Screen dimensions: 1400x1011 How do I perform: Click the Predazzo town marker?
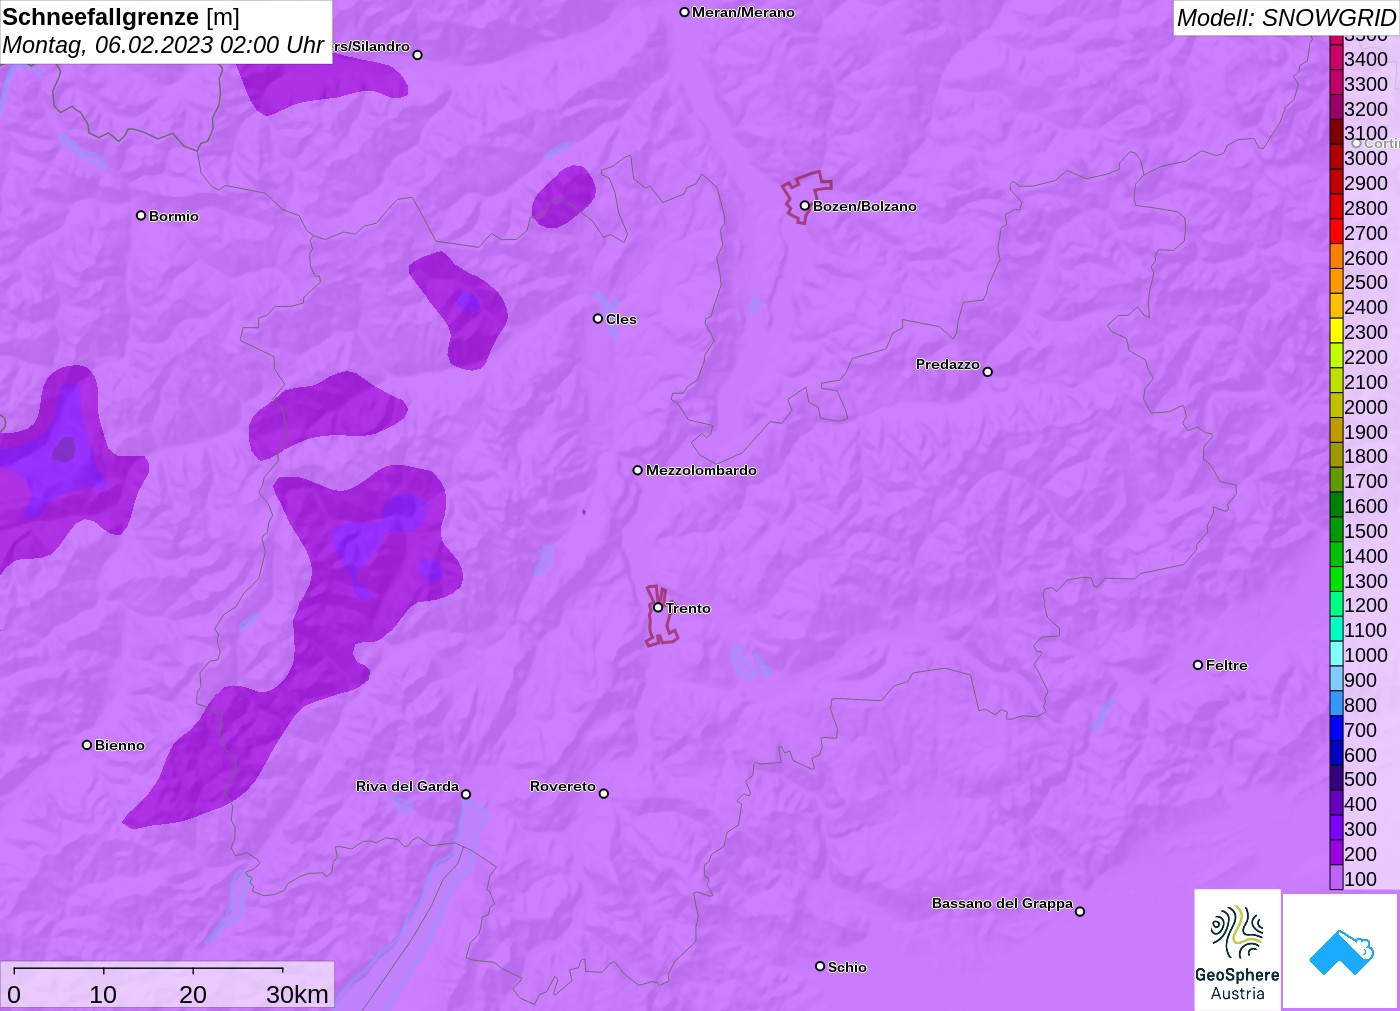point(987,371)
